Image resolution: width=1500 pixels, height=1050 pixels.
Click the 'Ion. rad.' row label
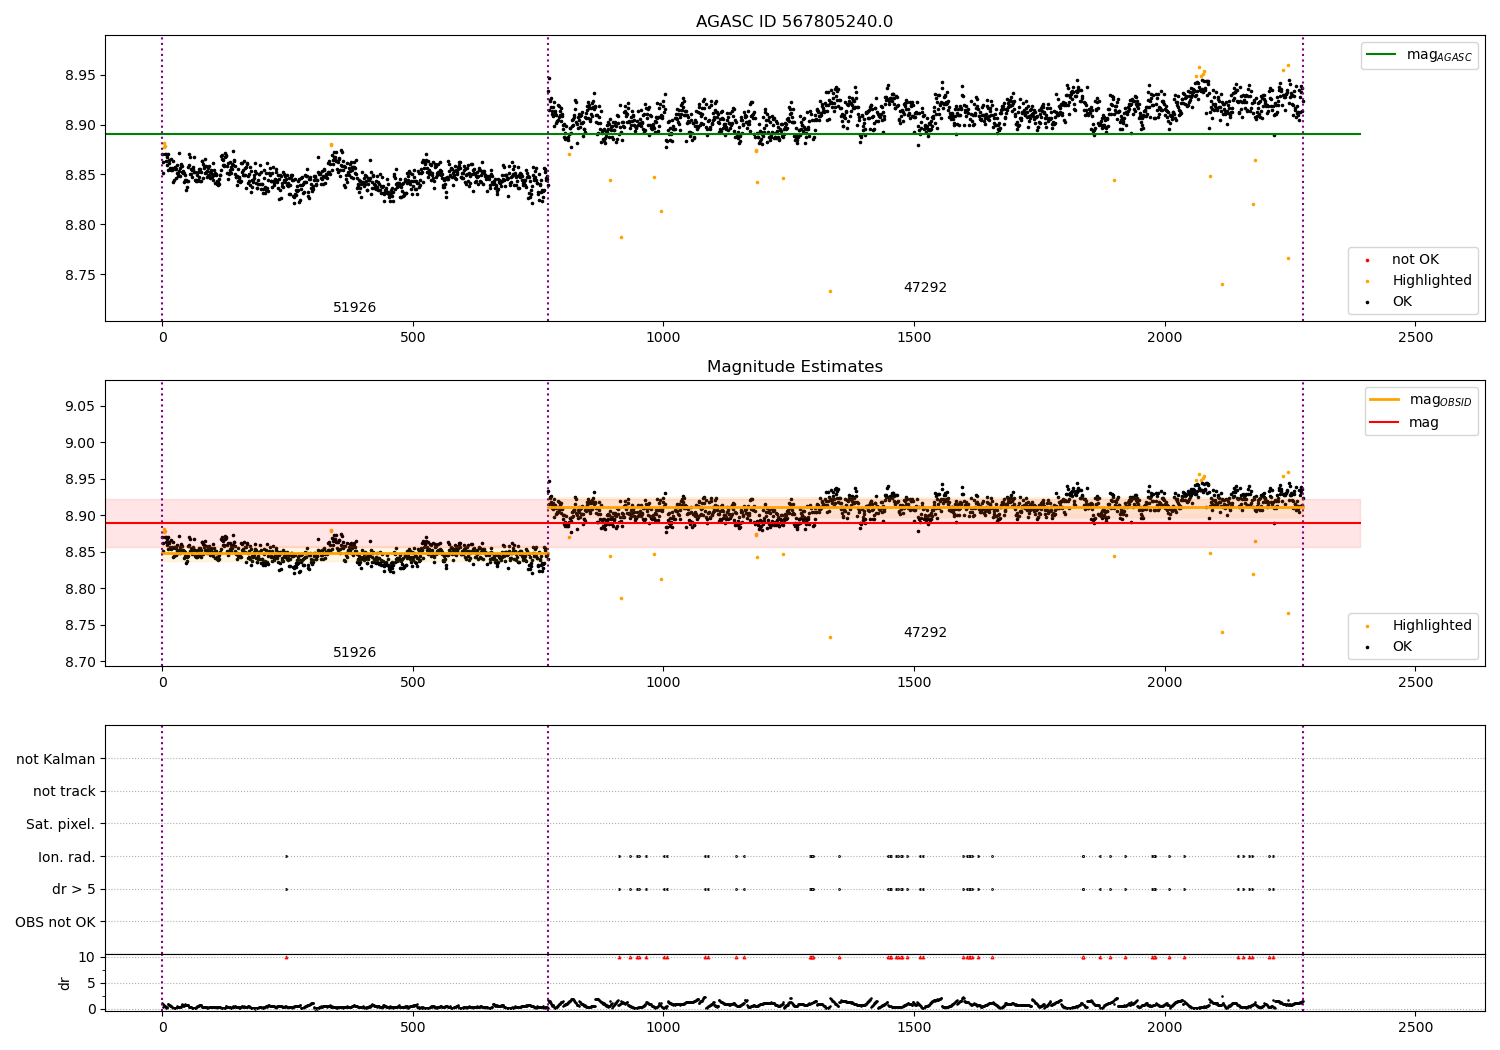[67, 858]
